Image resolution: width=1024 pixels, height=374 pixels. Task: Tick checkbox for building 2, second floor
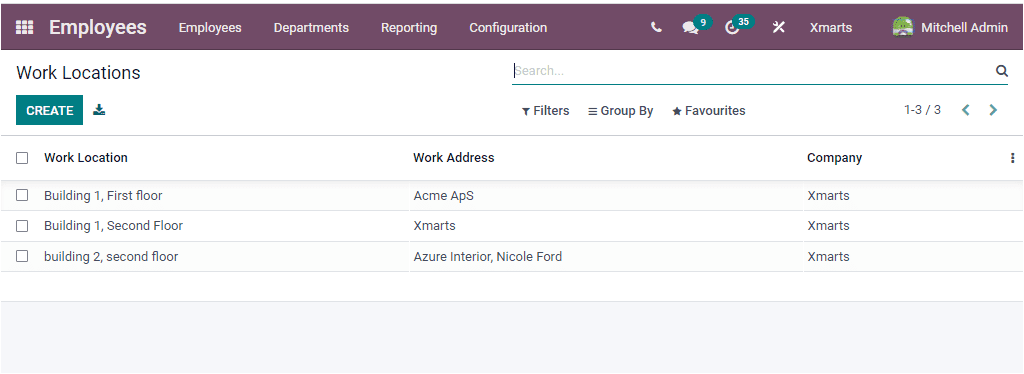point(22,257)
